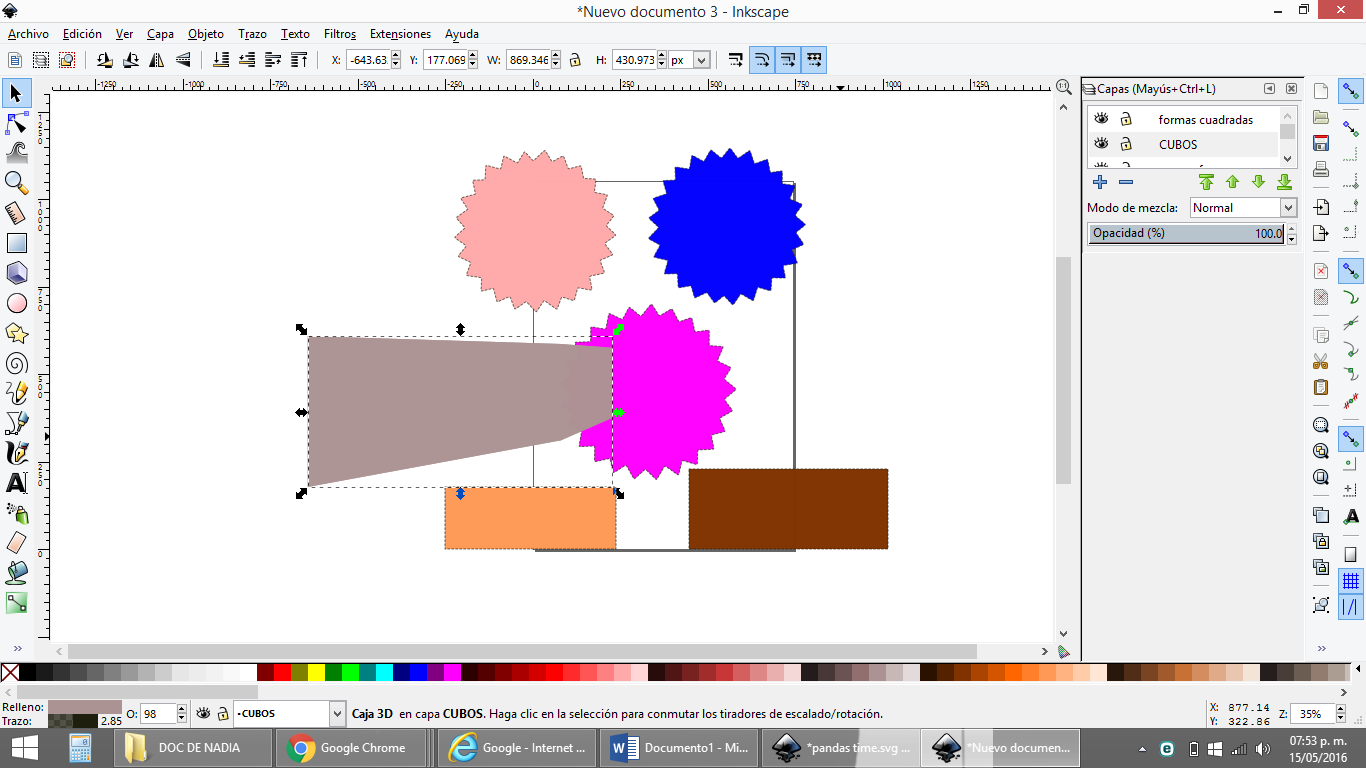The width and height of the screenshot is (1366, 768).
Task: Open the Trazo menu
Action: [252, 34]
